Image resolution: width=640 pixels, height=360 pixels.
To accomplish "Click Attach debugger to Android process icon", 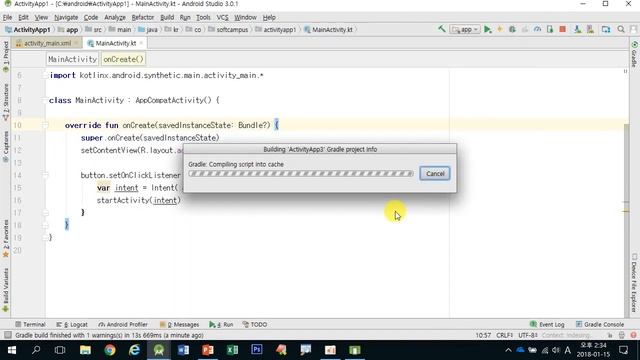I will [550, 29].
